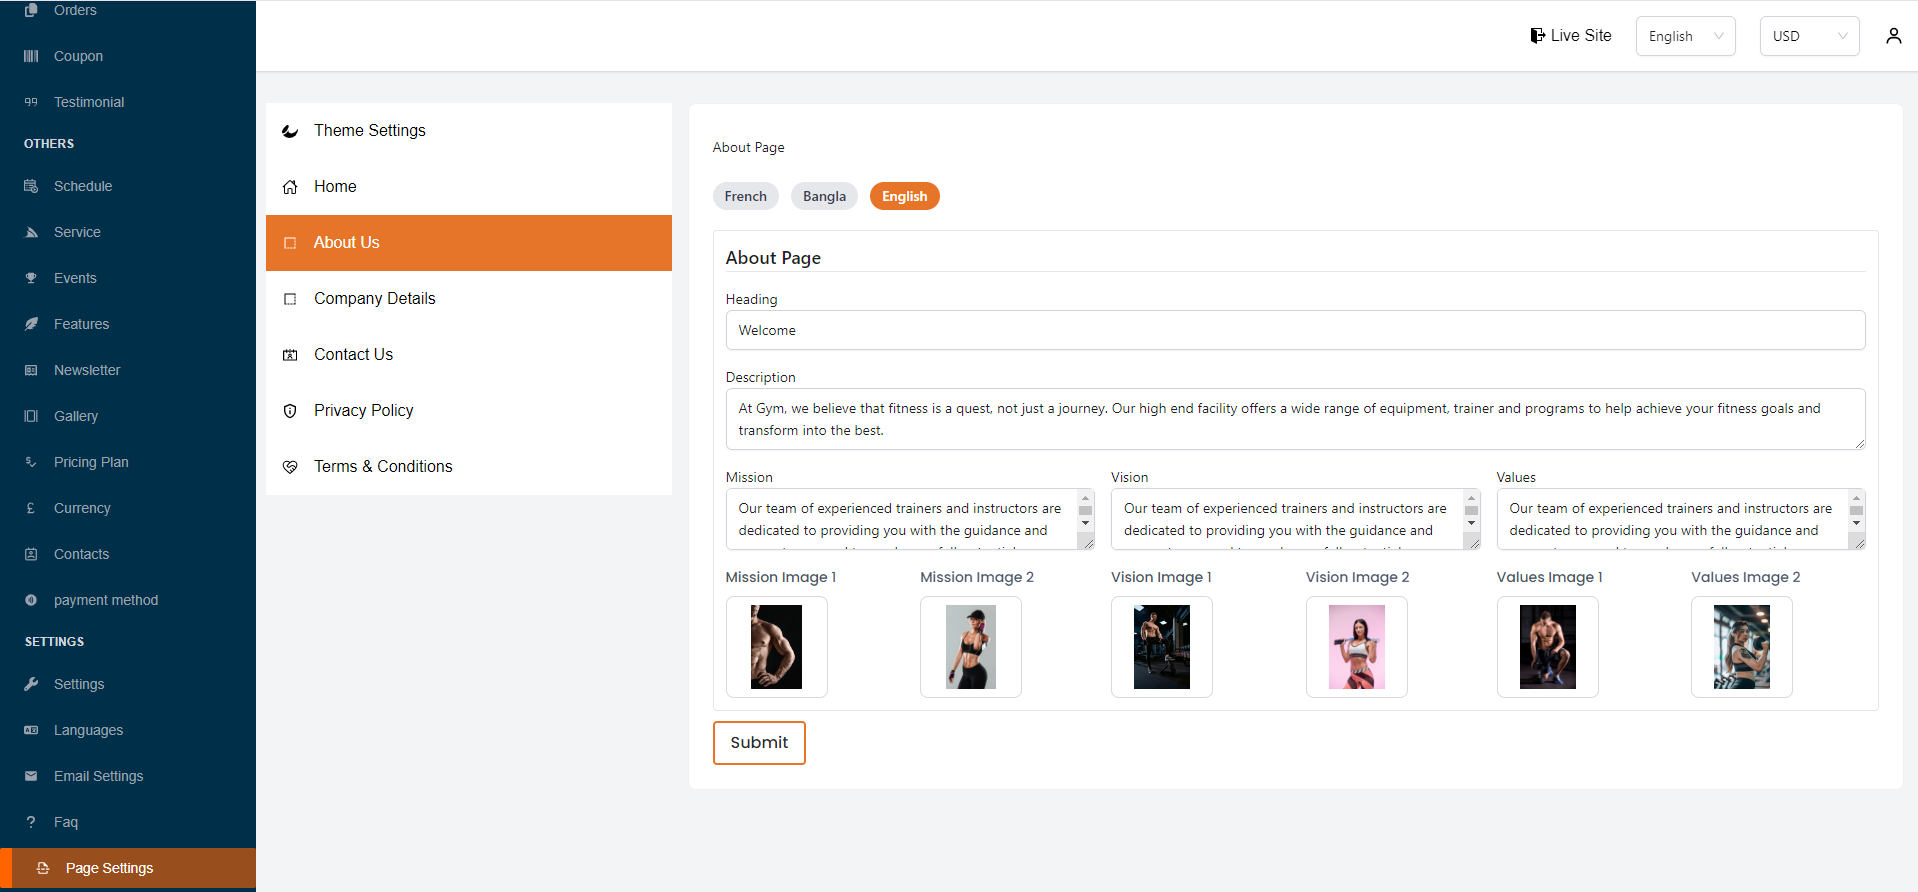Screen dimensions: 1918x892
Task: Open the Contact Us menu item
Action: [353, 354]
